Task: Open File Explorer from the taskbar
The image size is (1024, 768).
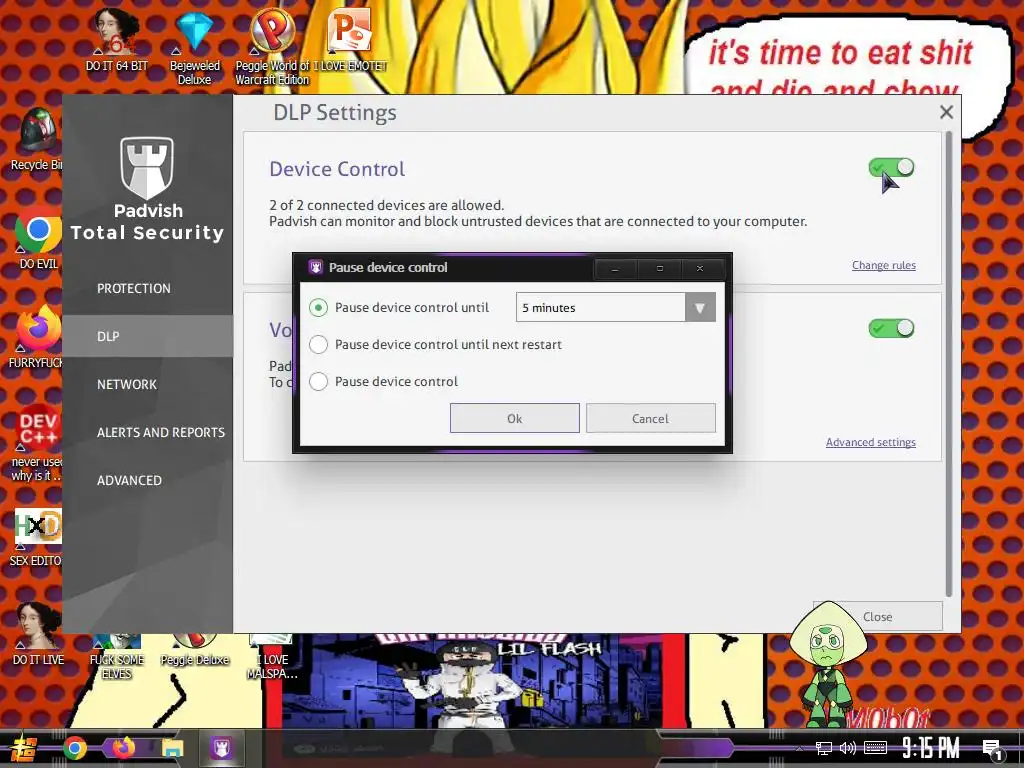Action: [x=172, y=748]
